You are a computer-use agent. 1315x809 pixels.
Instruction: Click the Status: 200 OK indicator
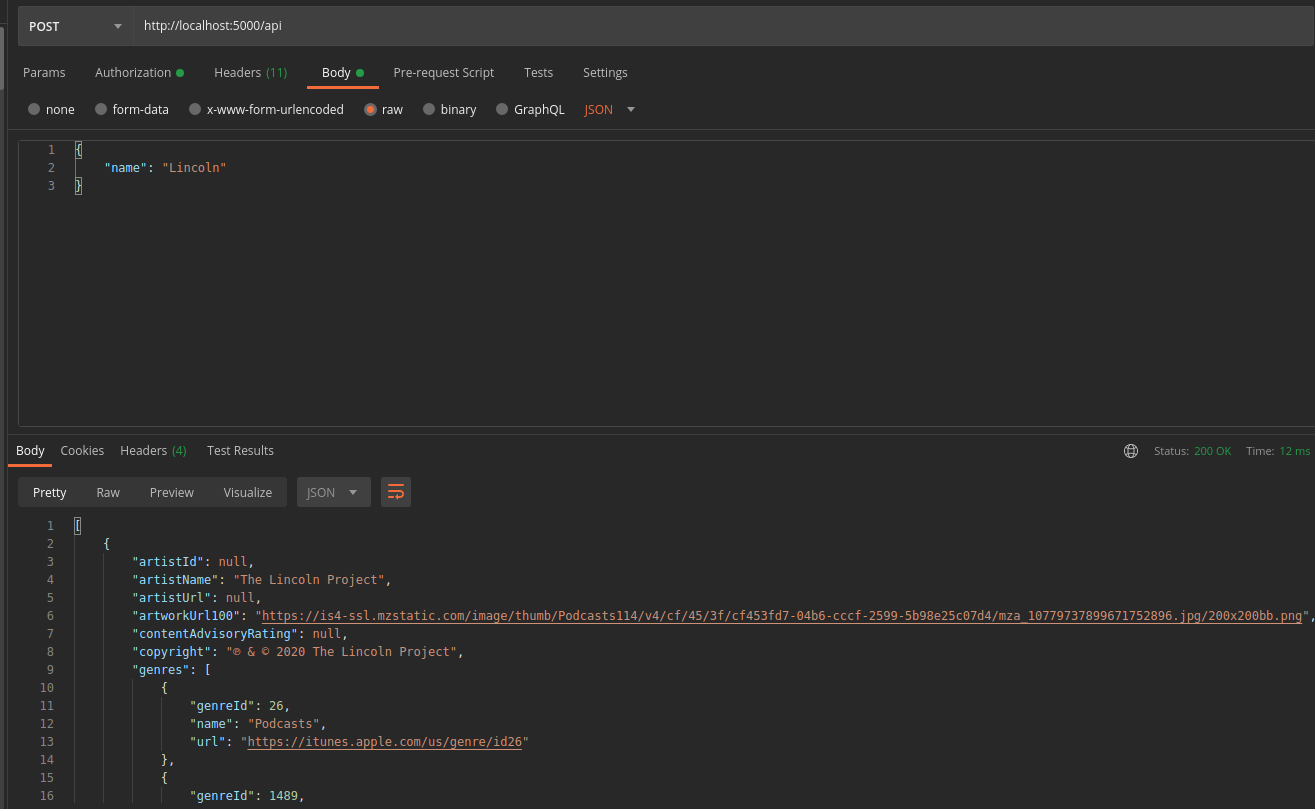[x=1192, y=451]
